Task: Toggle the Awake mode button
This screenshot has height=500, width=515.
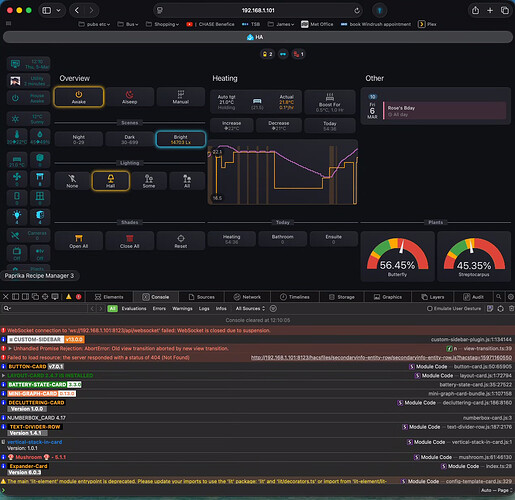Action: pyautogui.click(x=79, y=97)
